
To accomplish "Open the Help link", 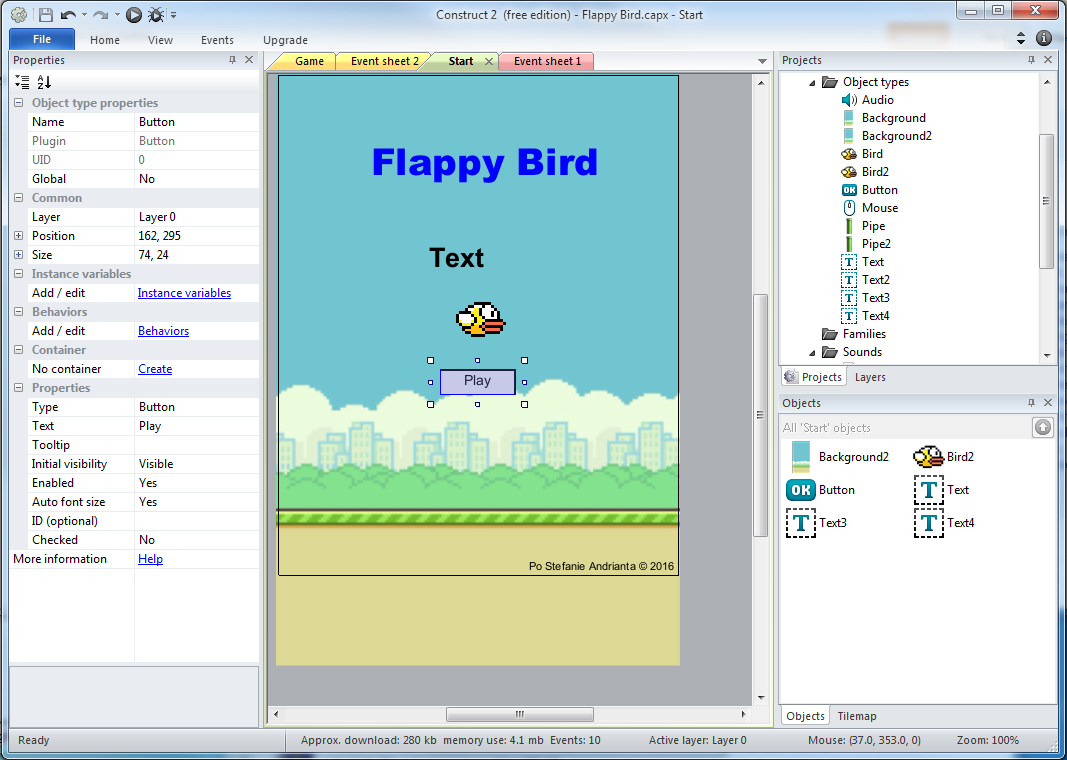I will tap(150, 559).
